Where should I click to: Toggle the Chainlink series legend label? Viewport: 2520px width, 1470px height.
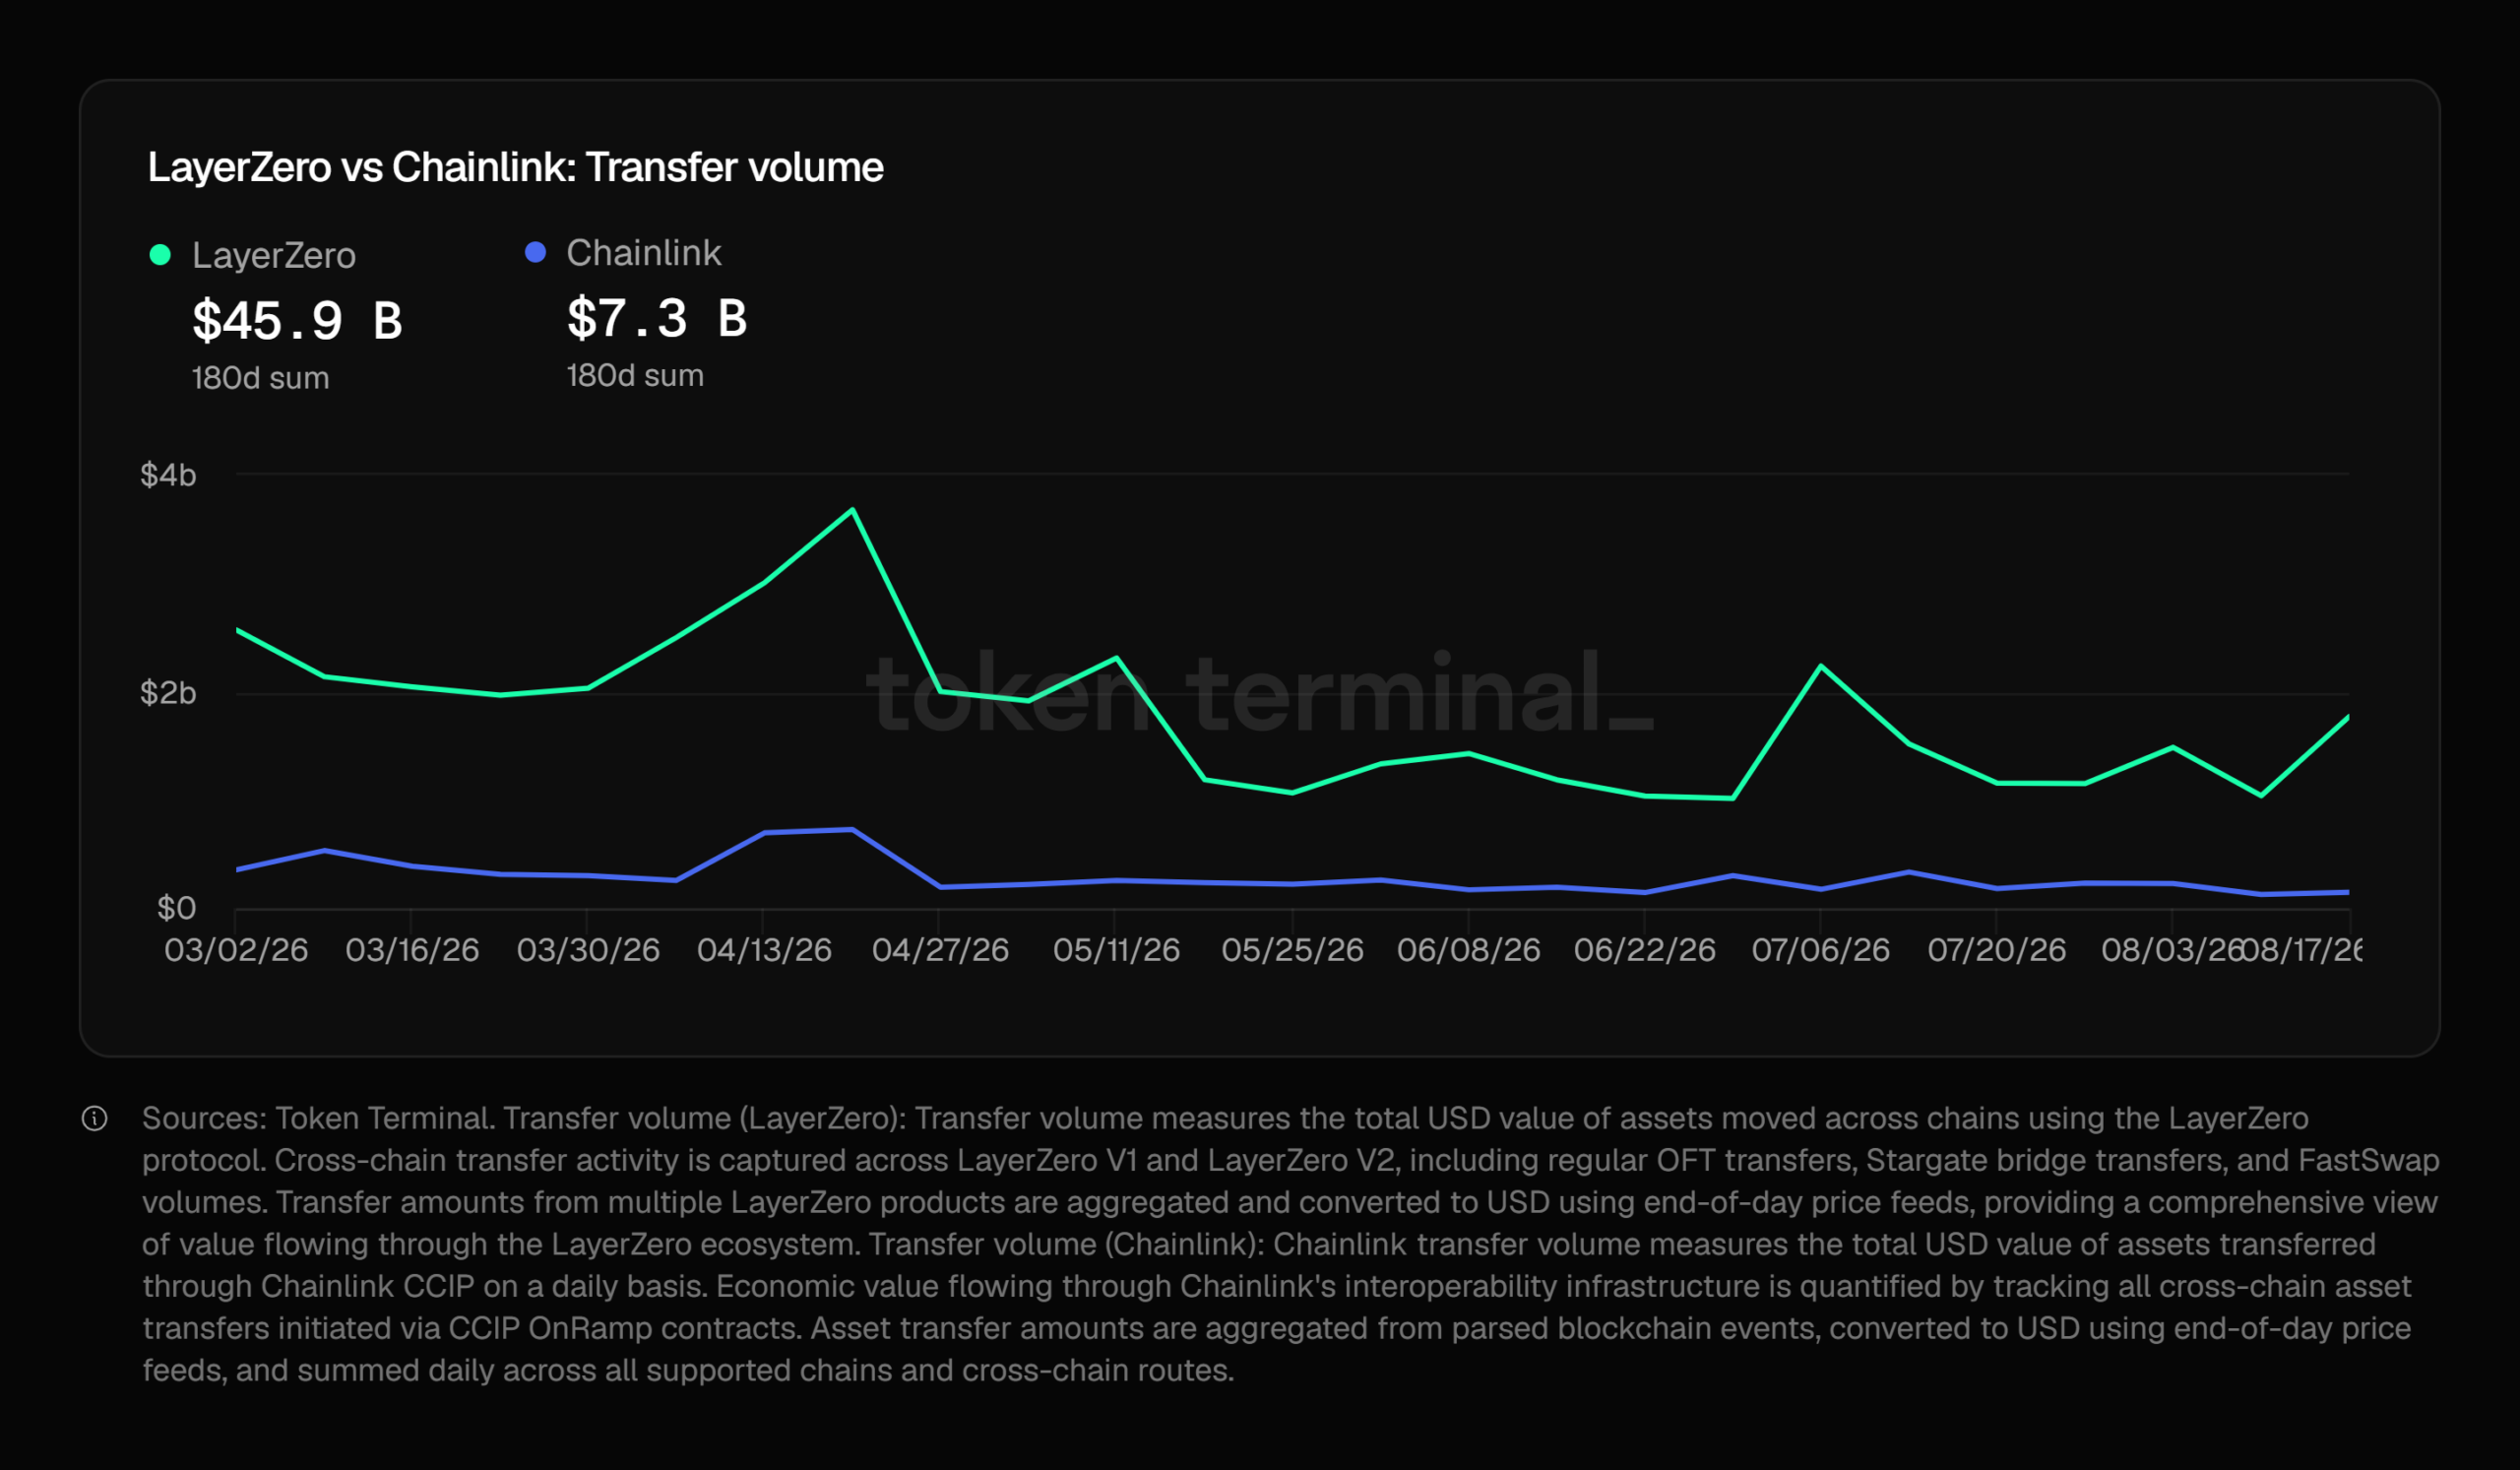(x=644, y=253)
